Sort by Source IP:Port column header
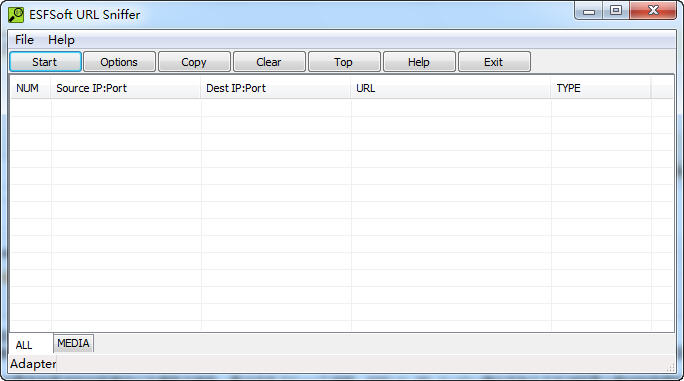Viewport: 684px width, 381px height. click(x=126, y=88)
